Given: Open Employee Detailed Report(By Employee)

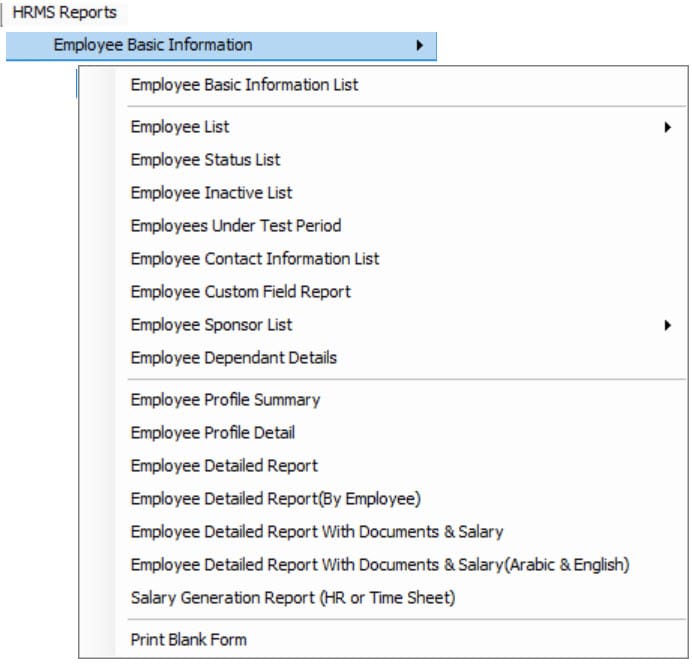Looking at the screenshot, I should tap(383, 499).
